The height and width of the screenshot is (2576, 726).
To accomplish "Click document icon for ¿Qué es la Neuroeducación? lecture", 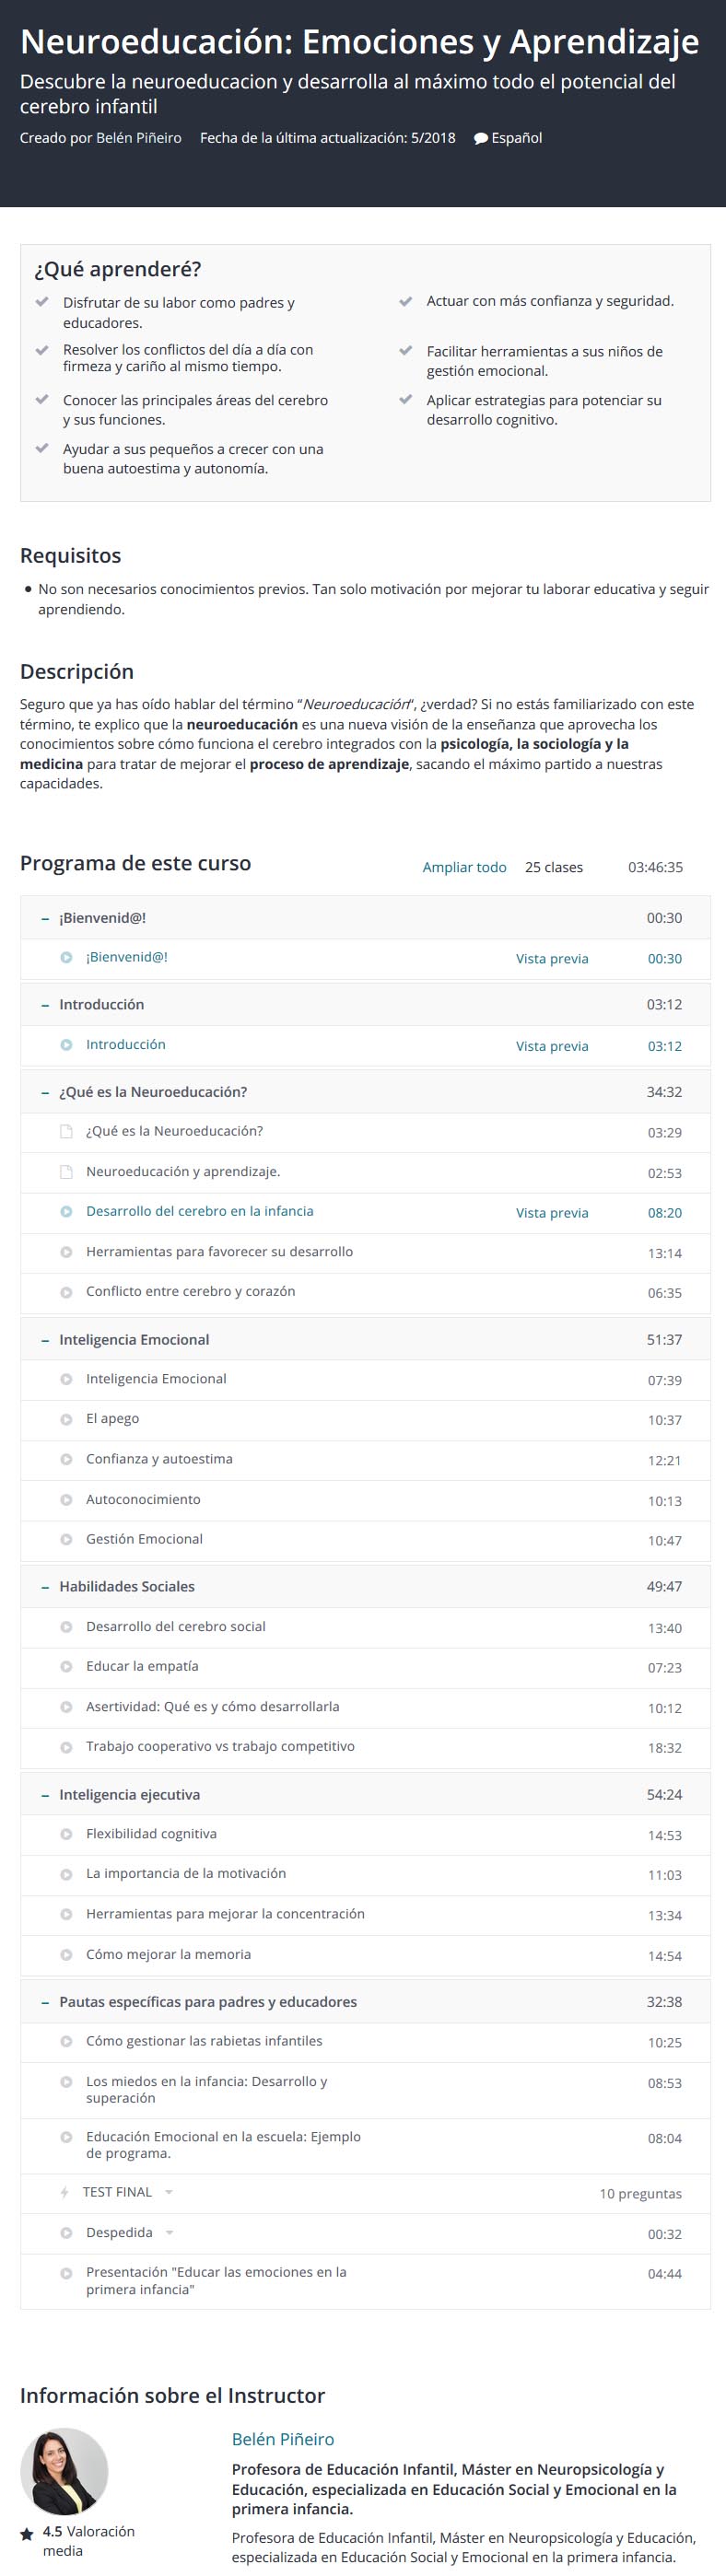I will tap(66, 1131).
